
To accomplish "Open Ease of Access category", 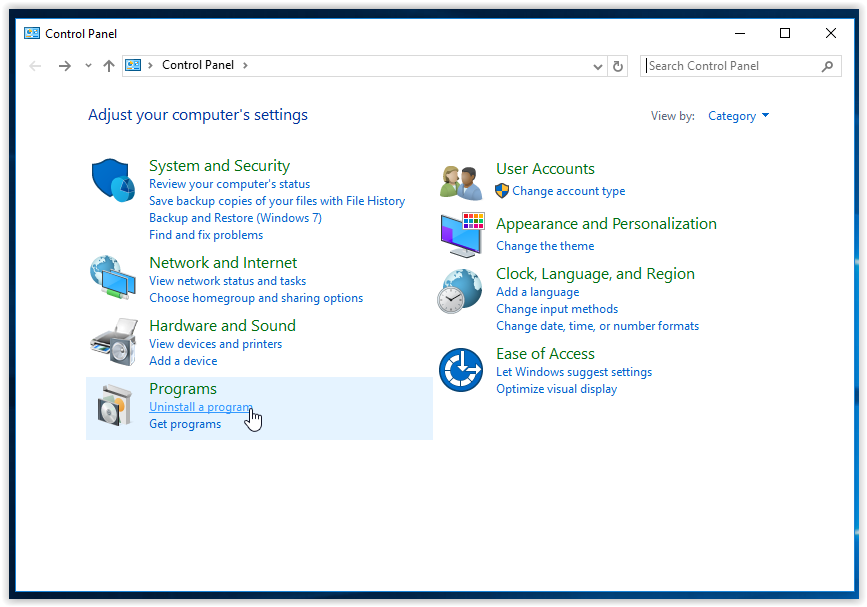I will tap(545, 354).
